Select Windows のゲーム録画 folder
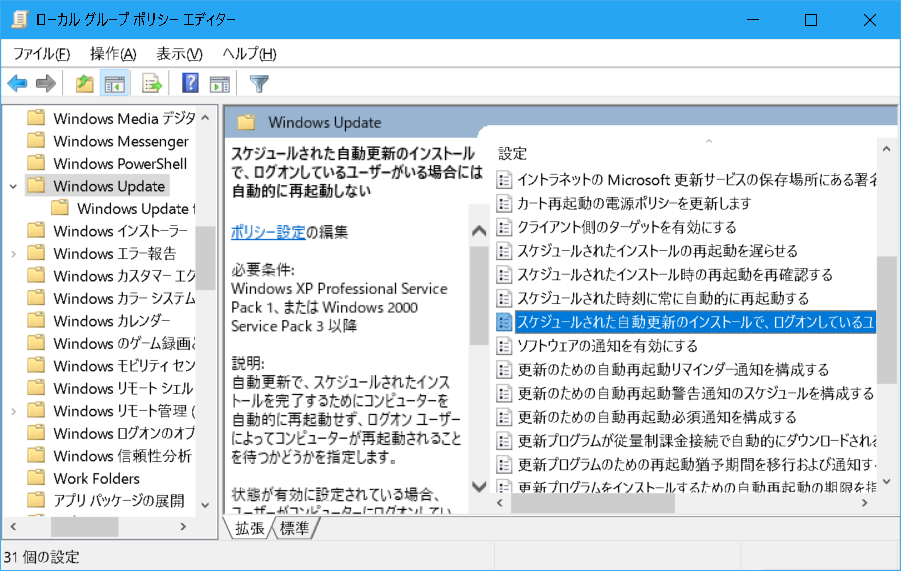The image size is (901, 571). 124,343
